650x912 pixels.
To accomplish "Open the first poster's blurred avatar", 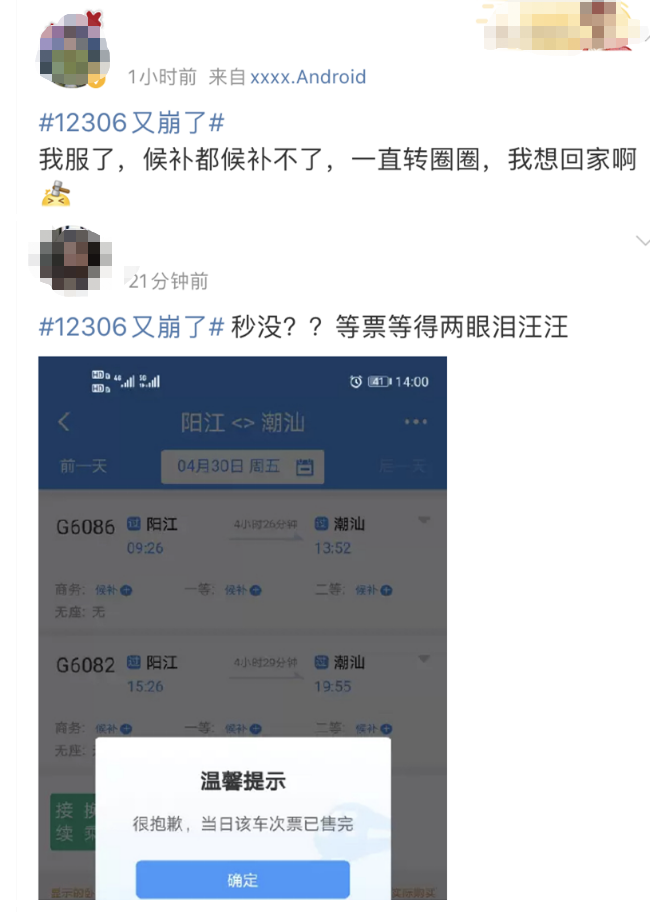I will (x=73, y=51).
